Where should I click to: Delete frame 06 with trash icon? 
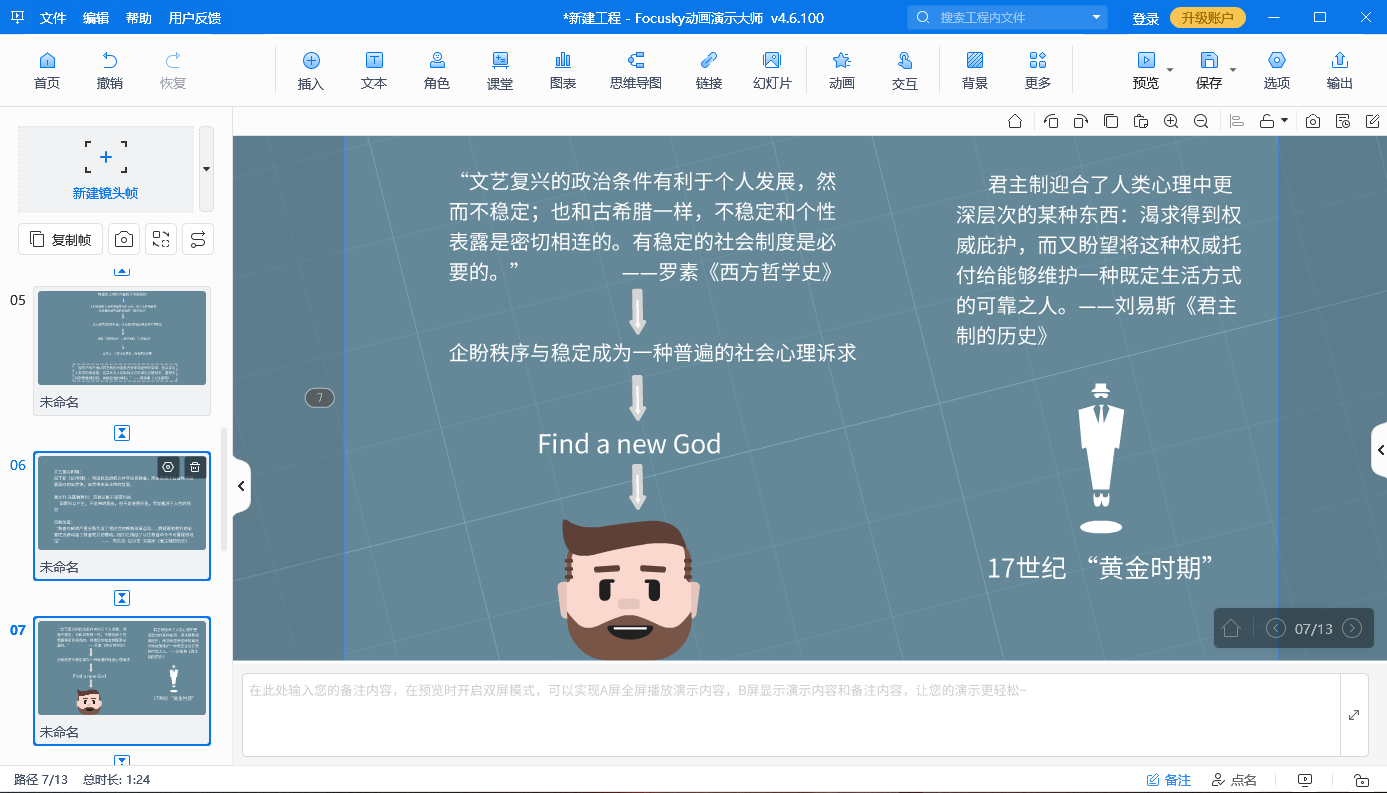[x=195, y=467]
